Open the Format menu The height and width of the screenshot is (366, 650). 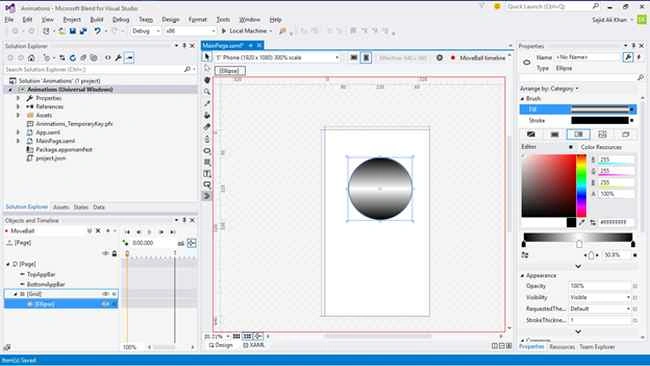[197, 19]
